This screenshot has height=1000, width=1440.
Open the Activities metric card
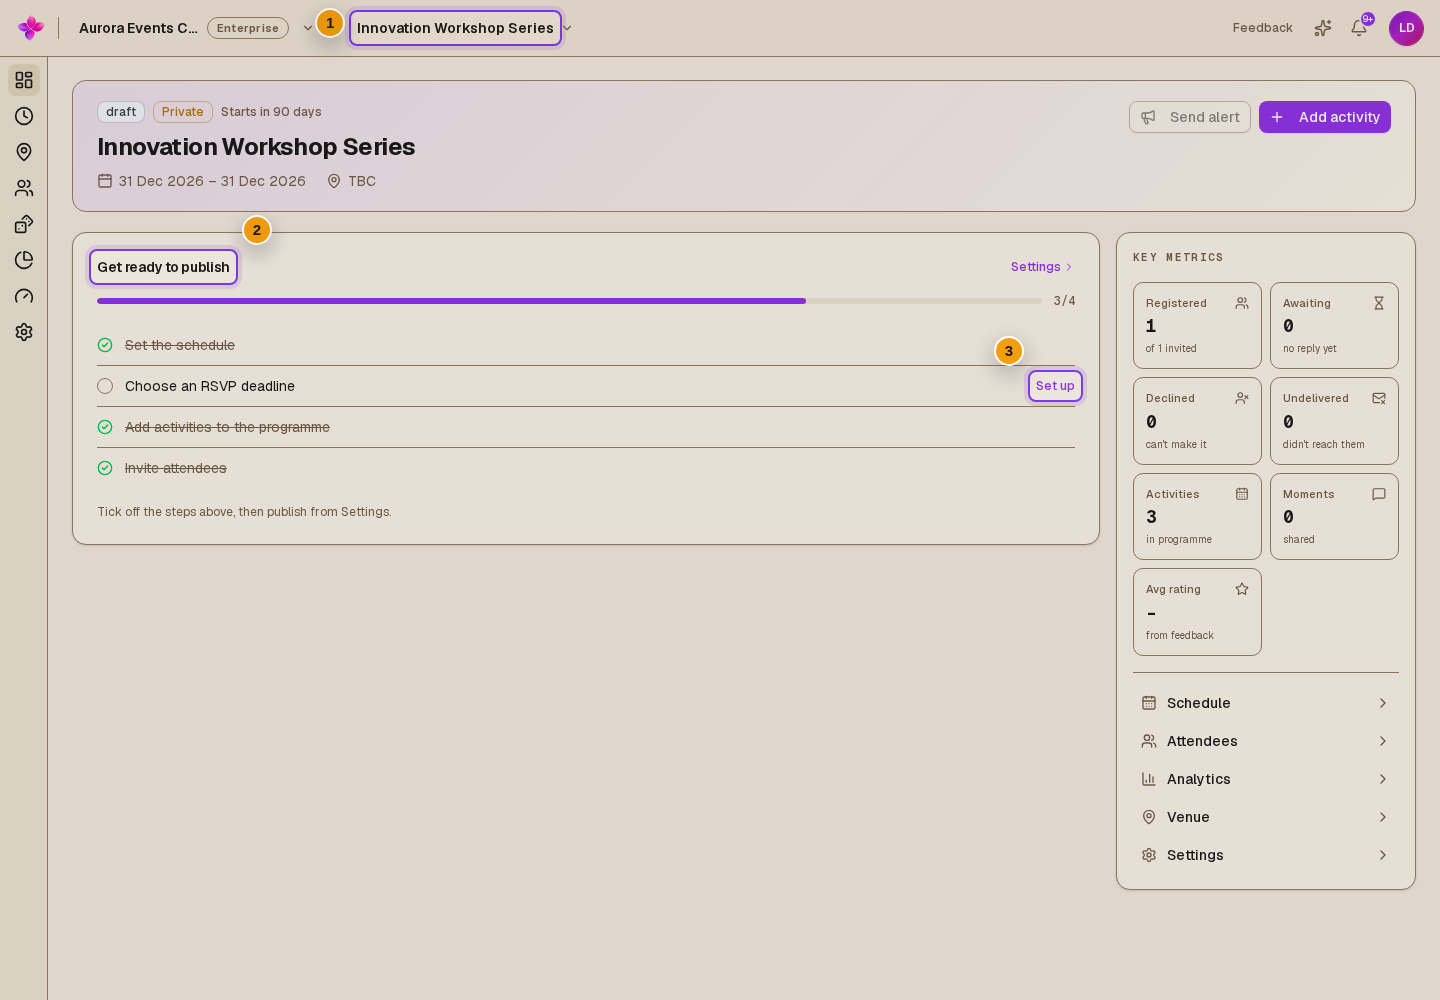coord(1197,516)
